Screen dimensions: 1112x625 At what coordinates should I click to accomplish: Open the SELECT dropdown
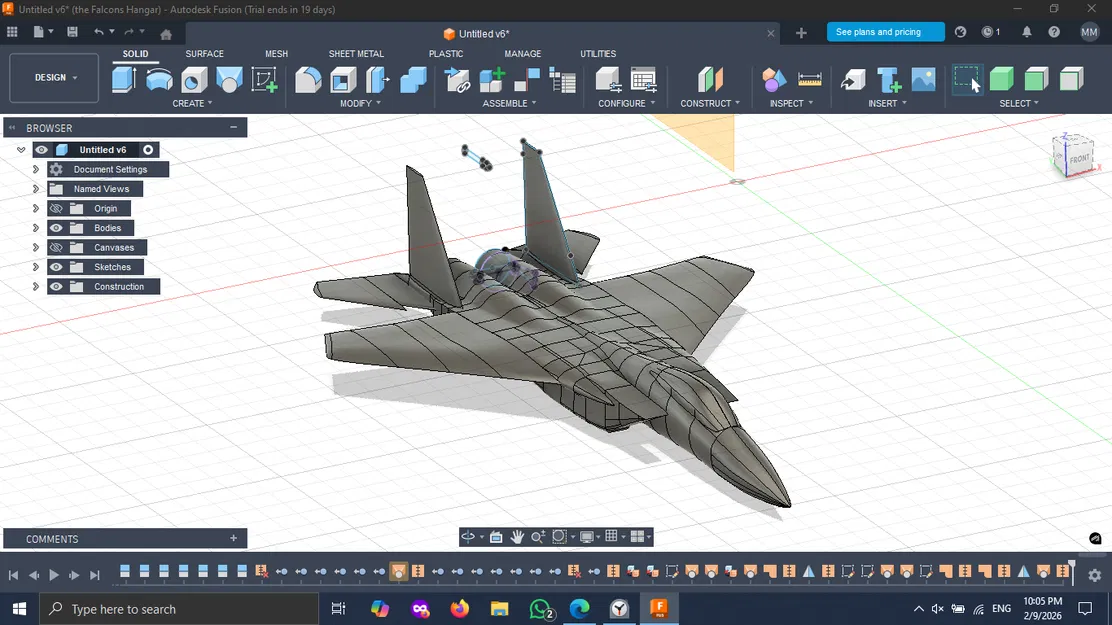click(1019, 102)
